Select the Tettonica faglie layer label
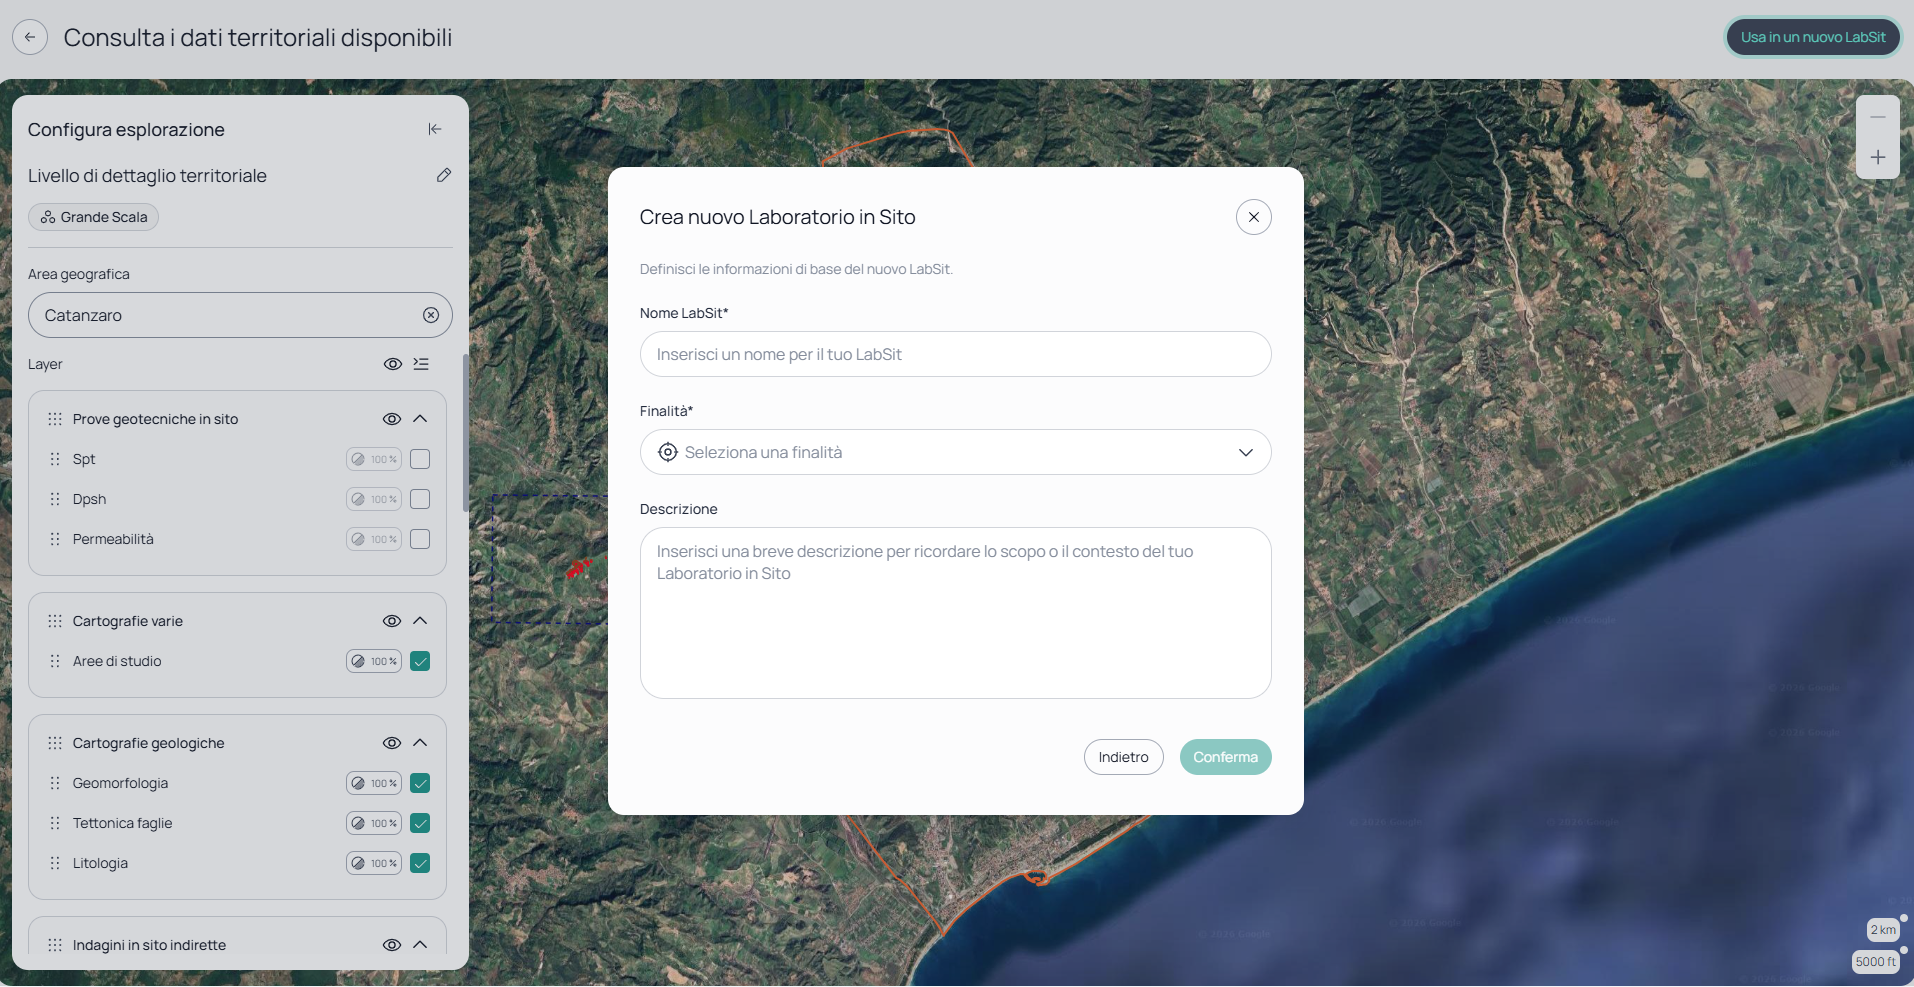The image size is (1914, 987). click(x=122, y=823)
